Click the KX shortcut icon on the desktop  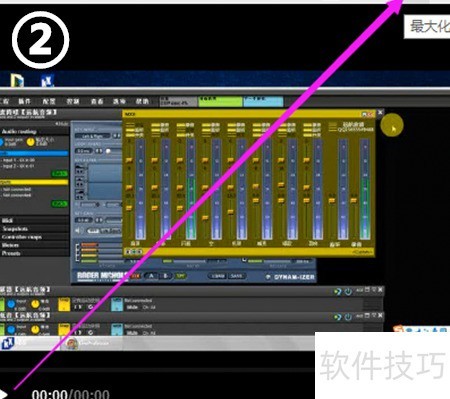[x=47, y=81]
